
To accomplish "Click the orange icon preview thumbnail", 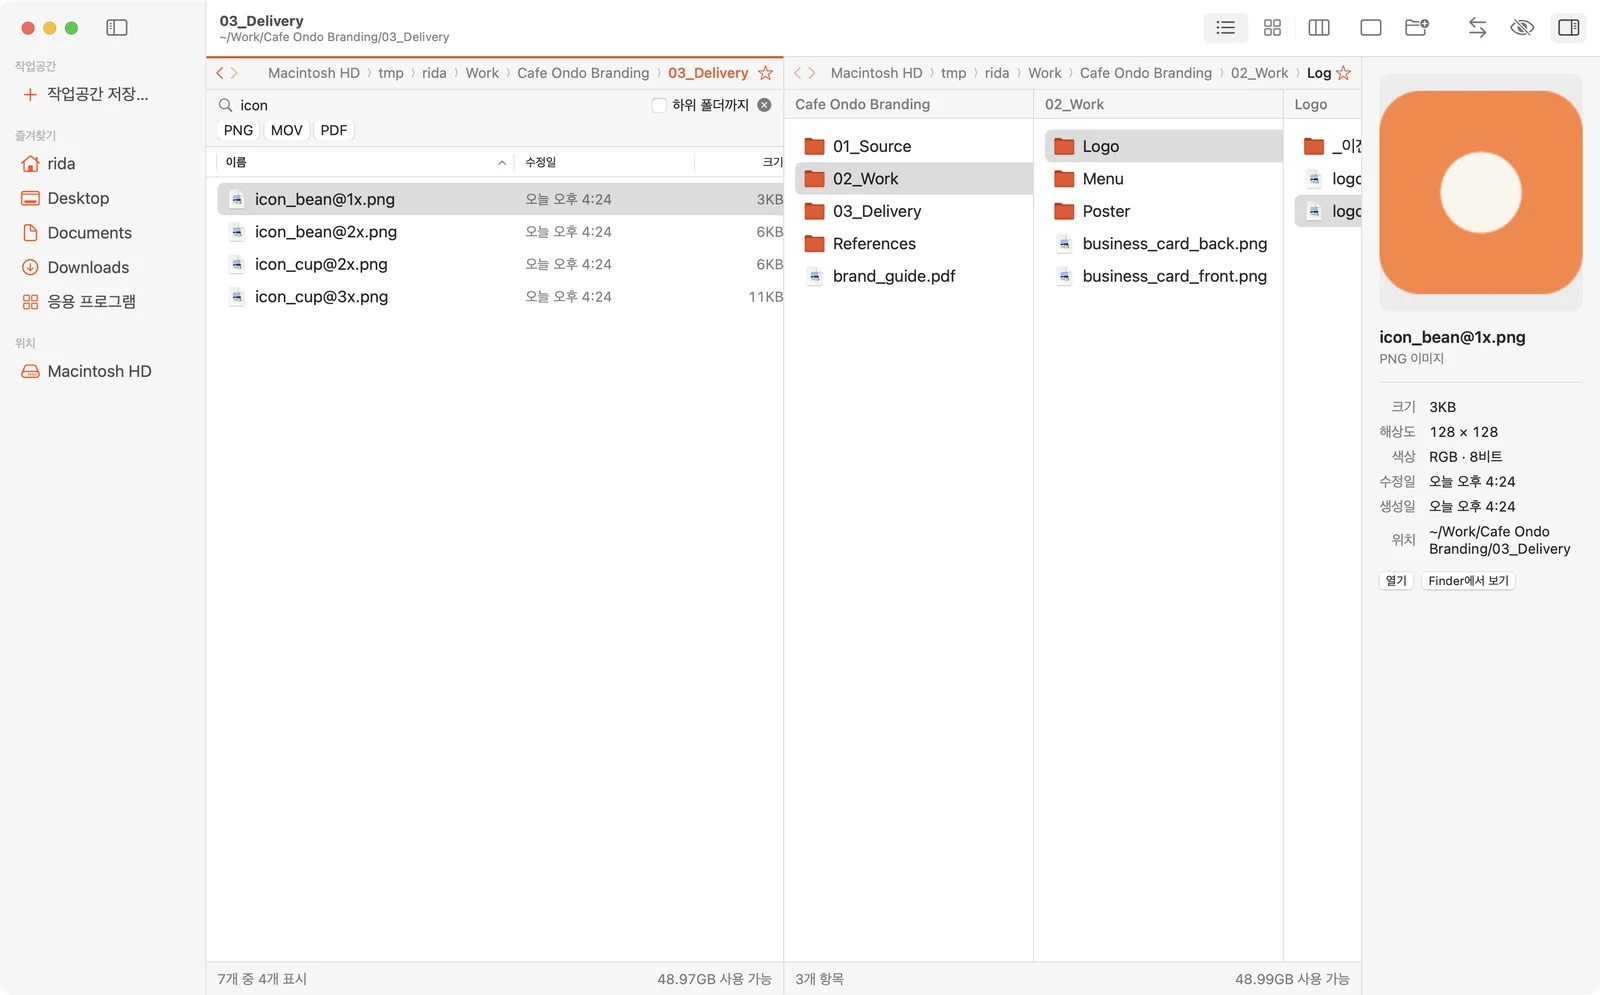I will pos(1481,193).
